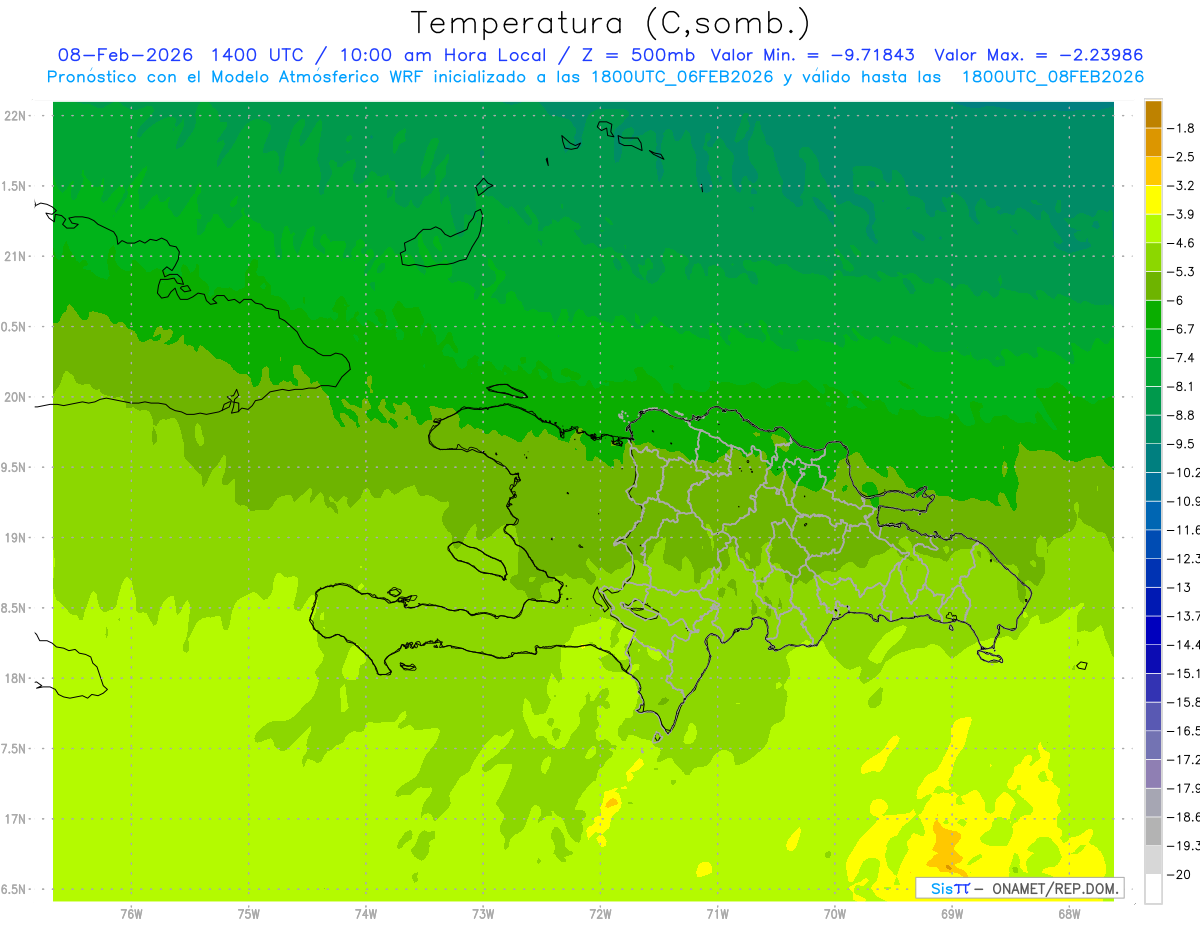Click the Valor Max. = -2.23986 text
This screenshot has width=1200, height=927.
click(1039, 55)
